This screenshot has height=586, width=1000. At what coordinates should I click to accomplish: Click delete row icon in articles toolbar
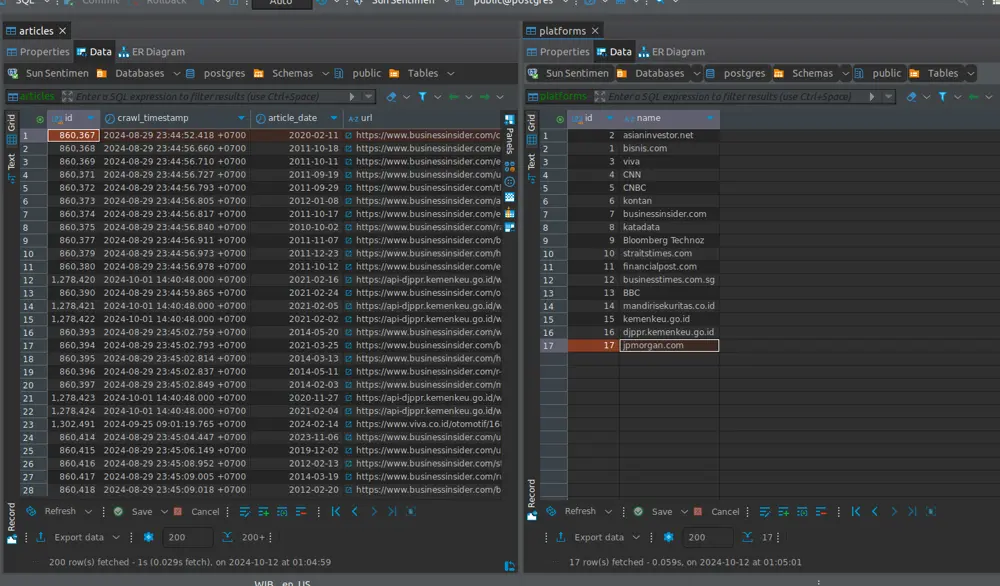point(301,511)
